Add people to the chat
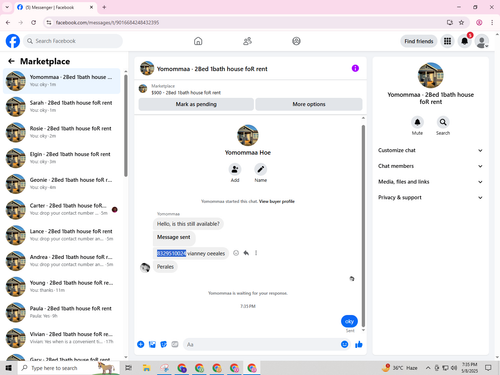Screen dimensions: 500x375 click(235, 169)
